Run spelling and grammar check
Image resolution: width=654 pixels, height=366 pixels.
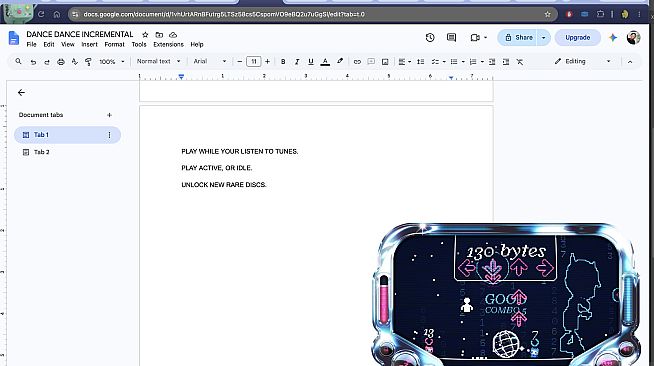tap(75, 62)
